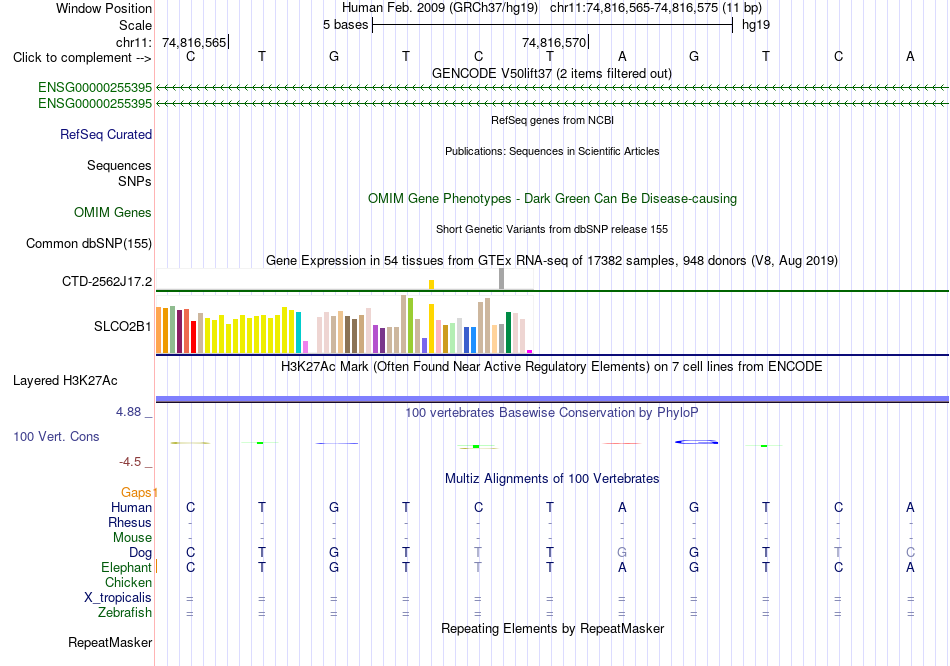Click the H3K27Ac Mark ENCODE track title
Screen dimensions: 950x666
(552, 367)
